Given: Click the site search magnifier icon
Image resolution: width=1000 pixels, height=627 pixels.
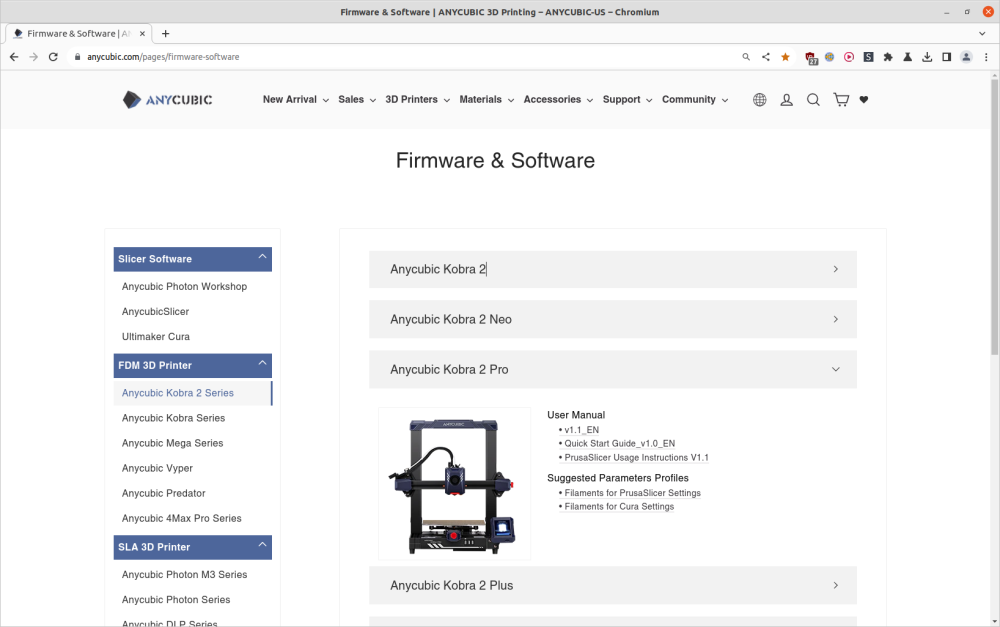Looking at the screenshot, I should click(x=813, y=100).
